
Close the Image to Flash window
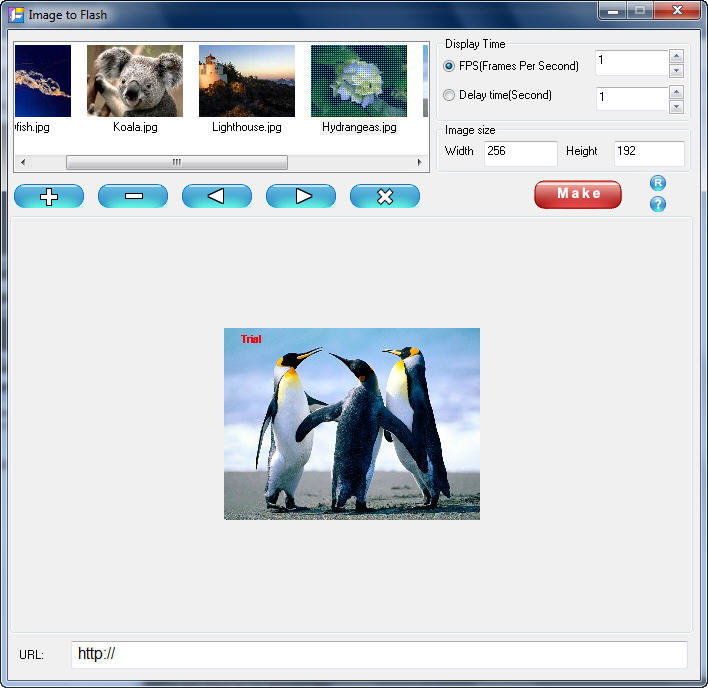(x=676, y=10)
